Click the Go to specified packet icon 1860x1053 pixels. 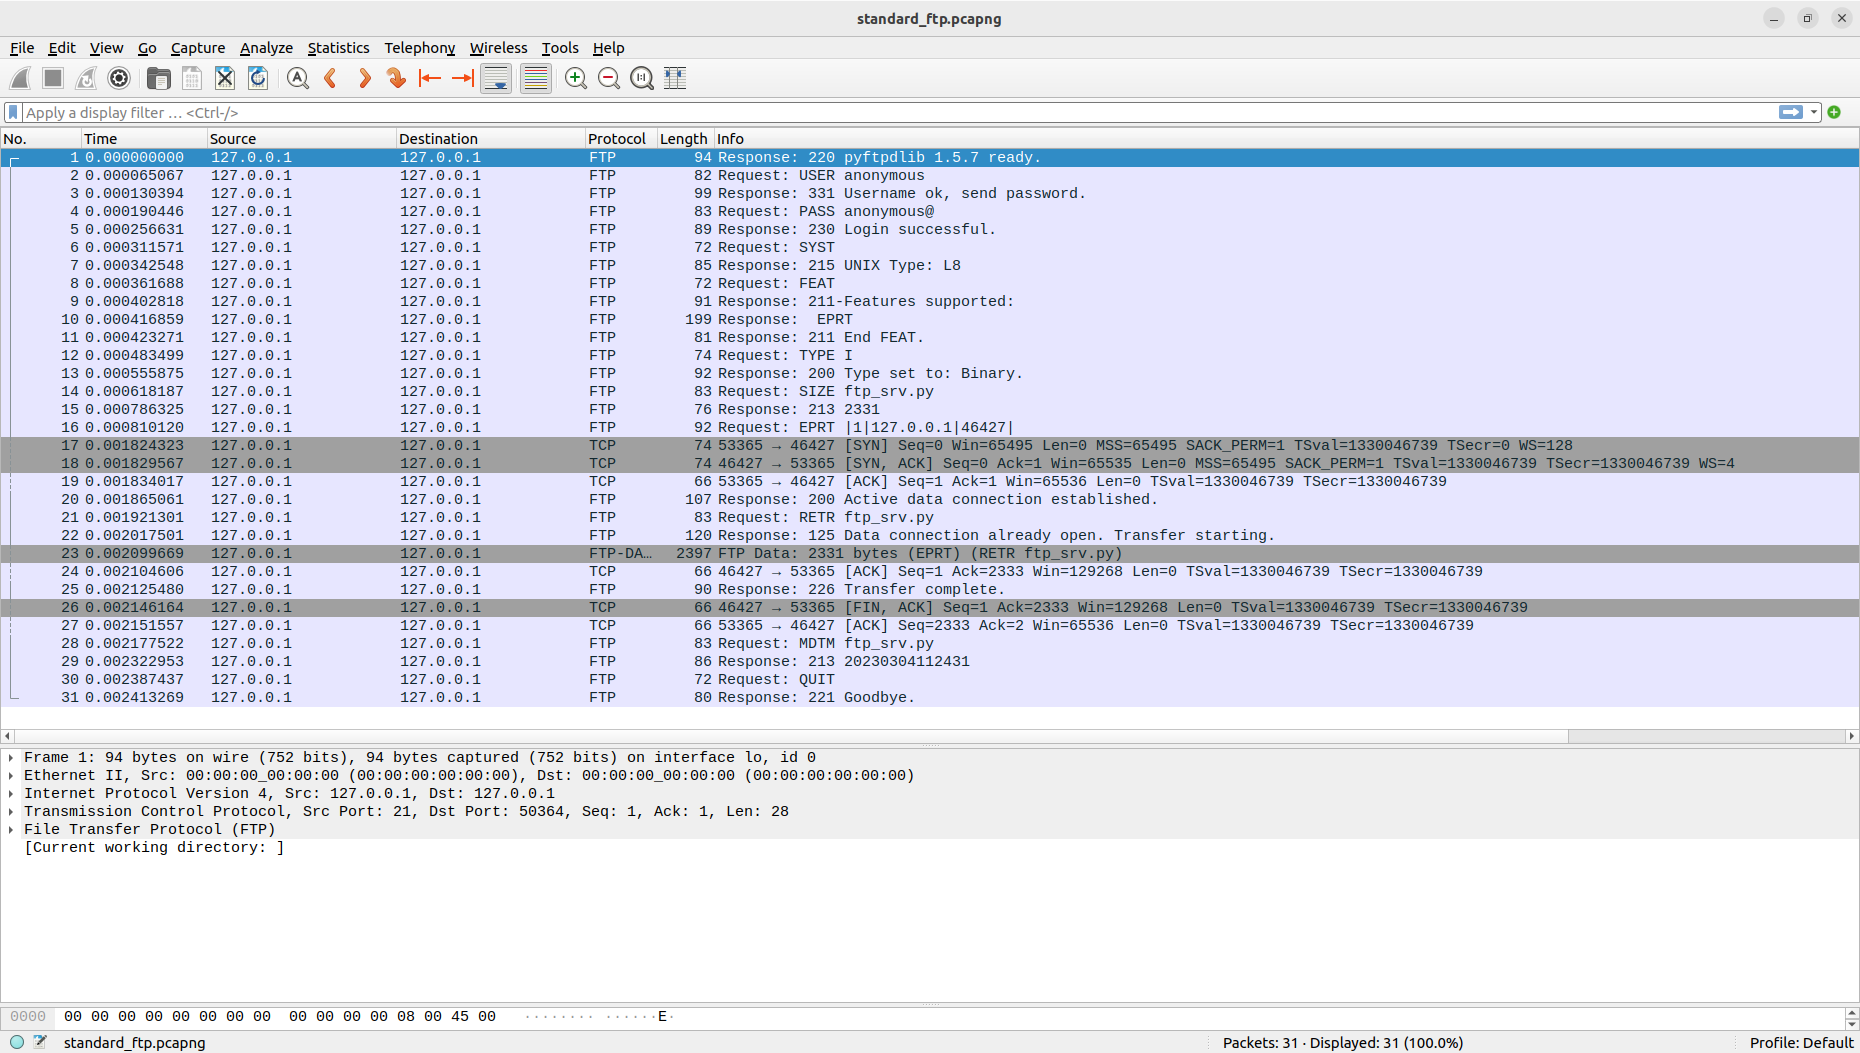396,78
